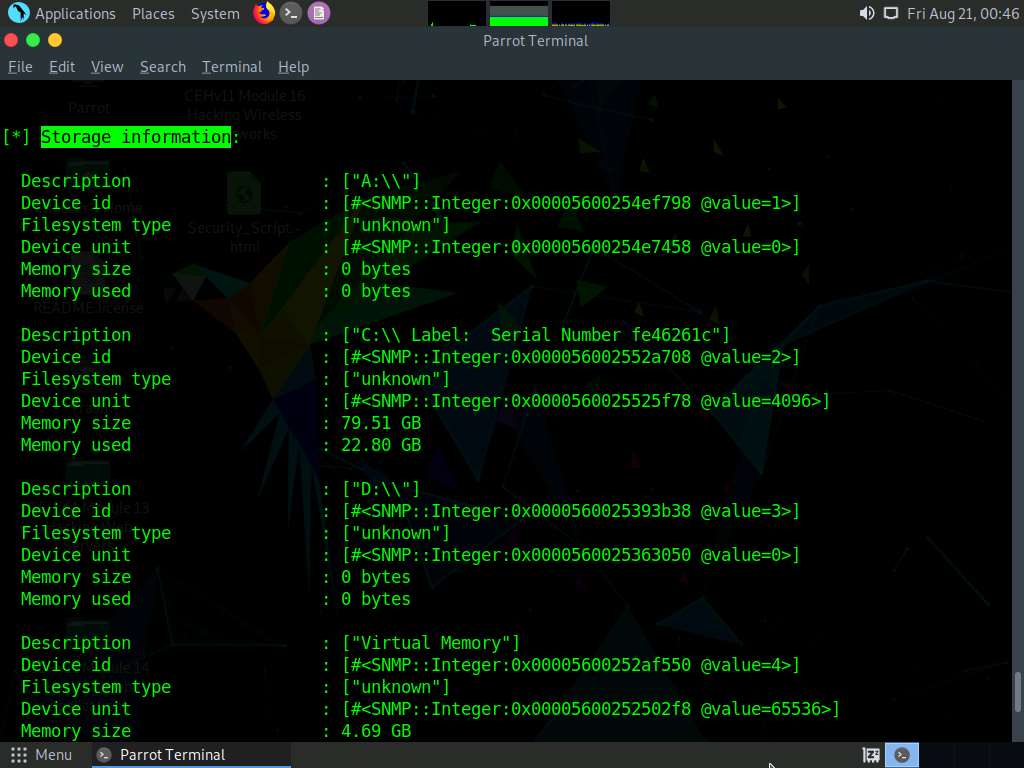Click the green CPU system monitor graph

point(519,14)
